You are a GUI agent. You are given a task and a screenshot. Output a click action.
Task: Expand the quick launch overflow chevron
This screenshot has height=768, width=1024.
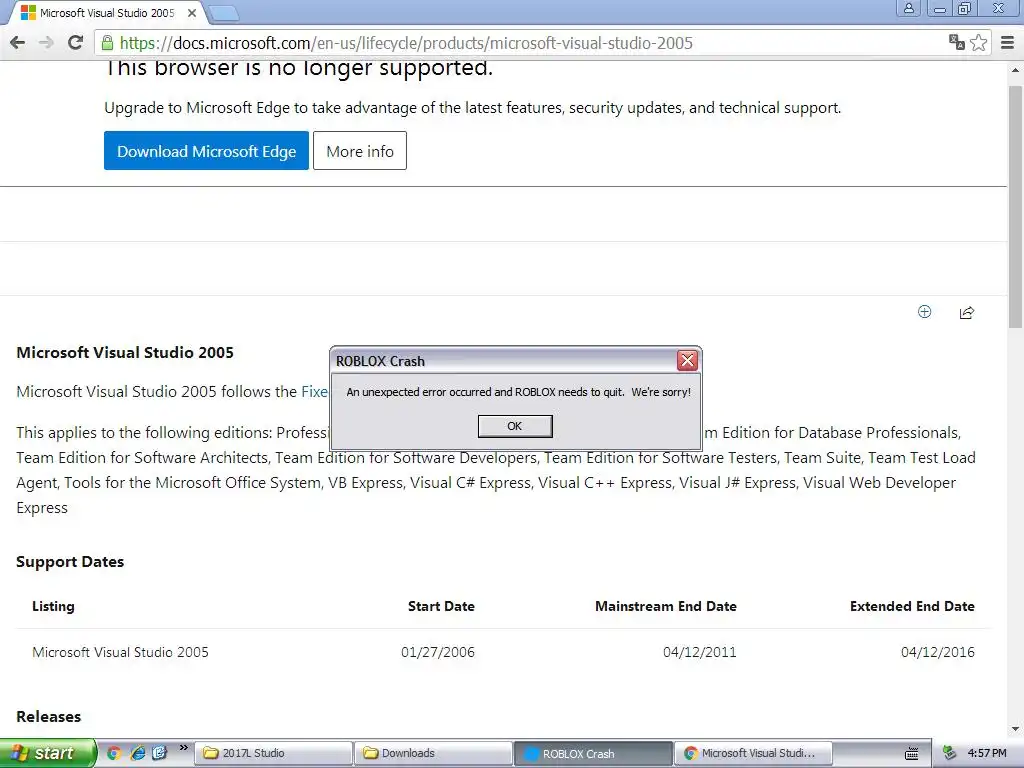click(x=184, y=748)
